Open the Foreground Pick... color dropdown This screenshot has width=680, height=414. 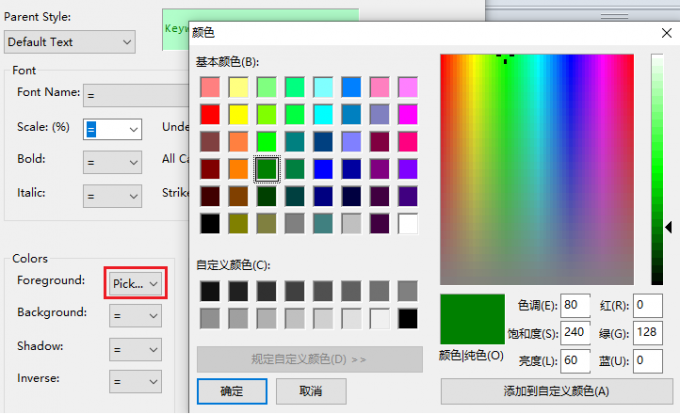click(135, 284)
